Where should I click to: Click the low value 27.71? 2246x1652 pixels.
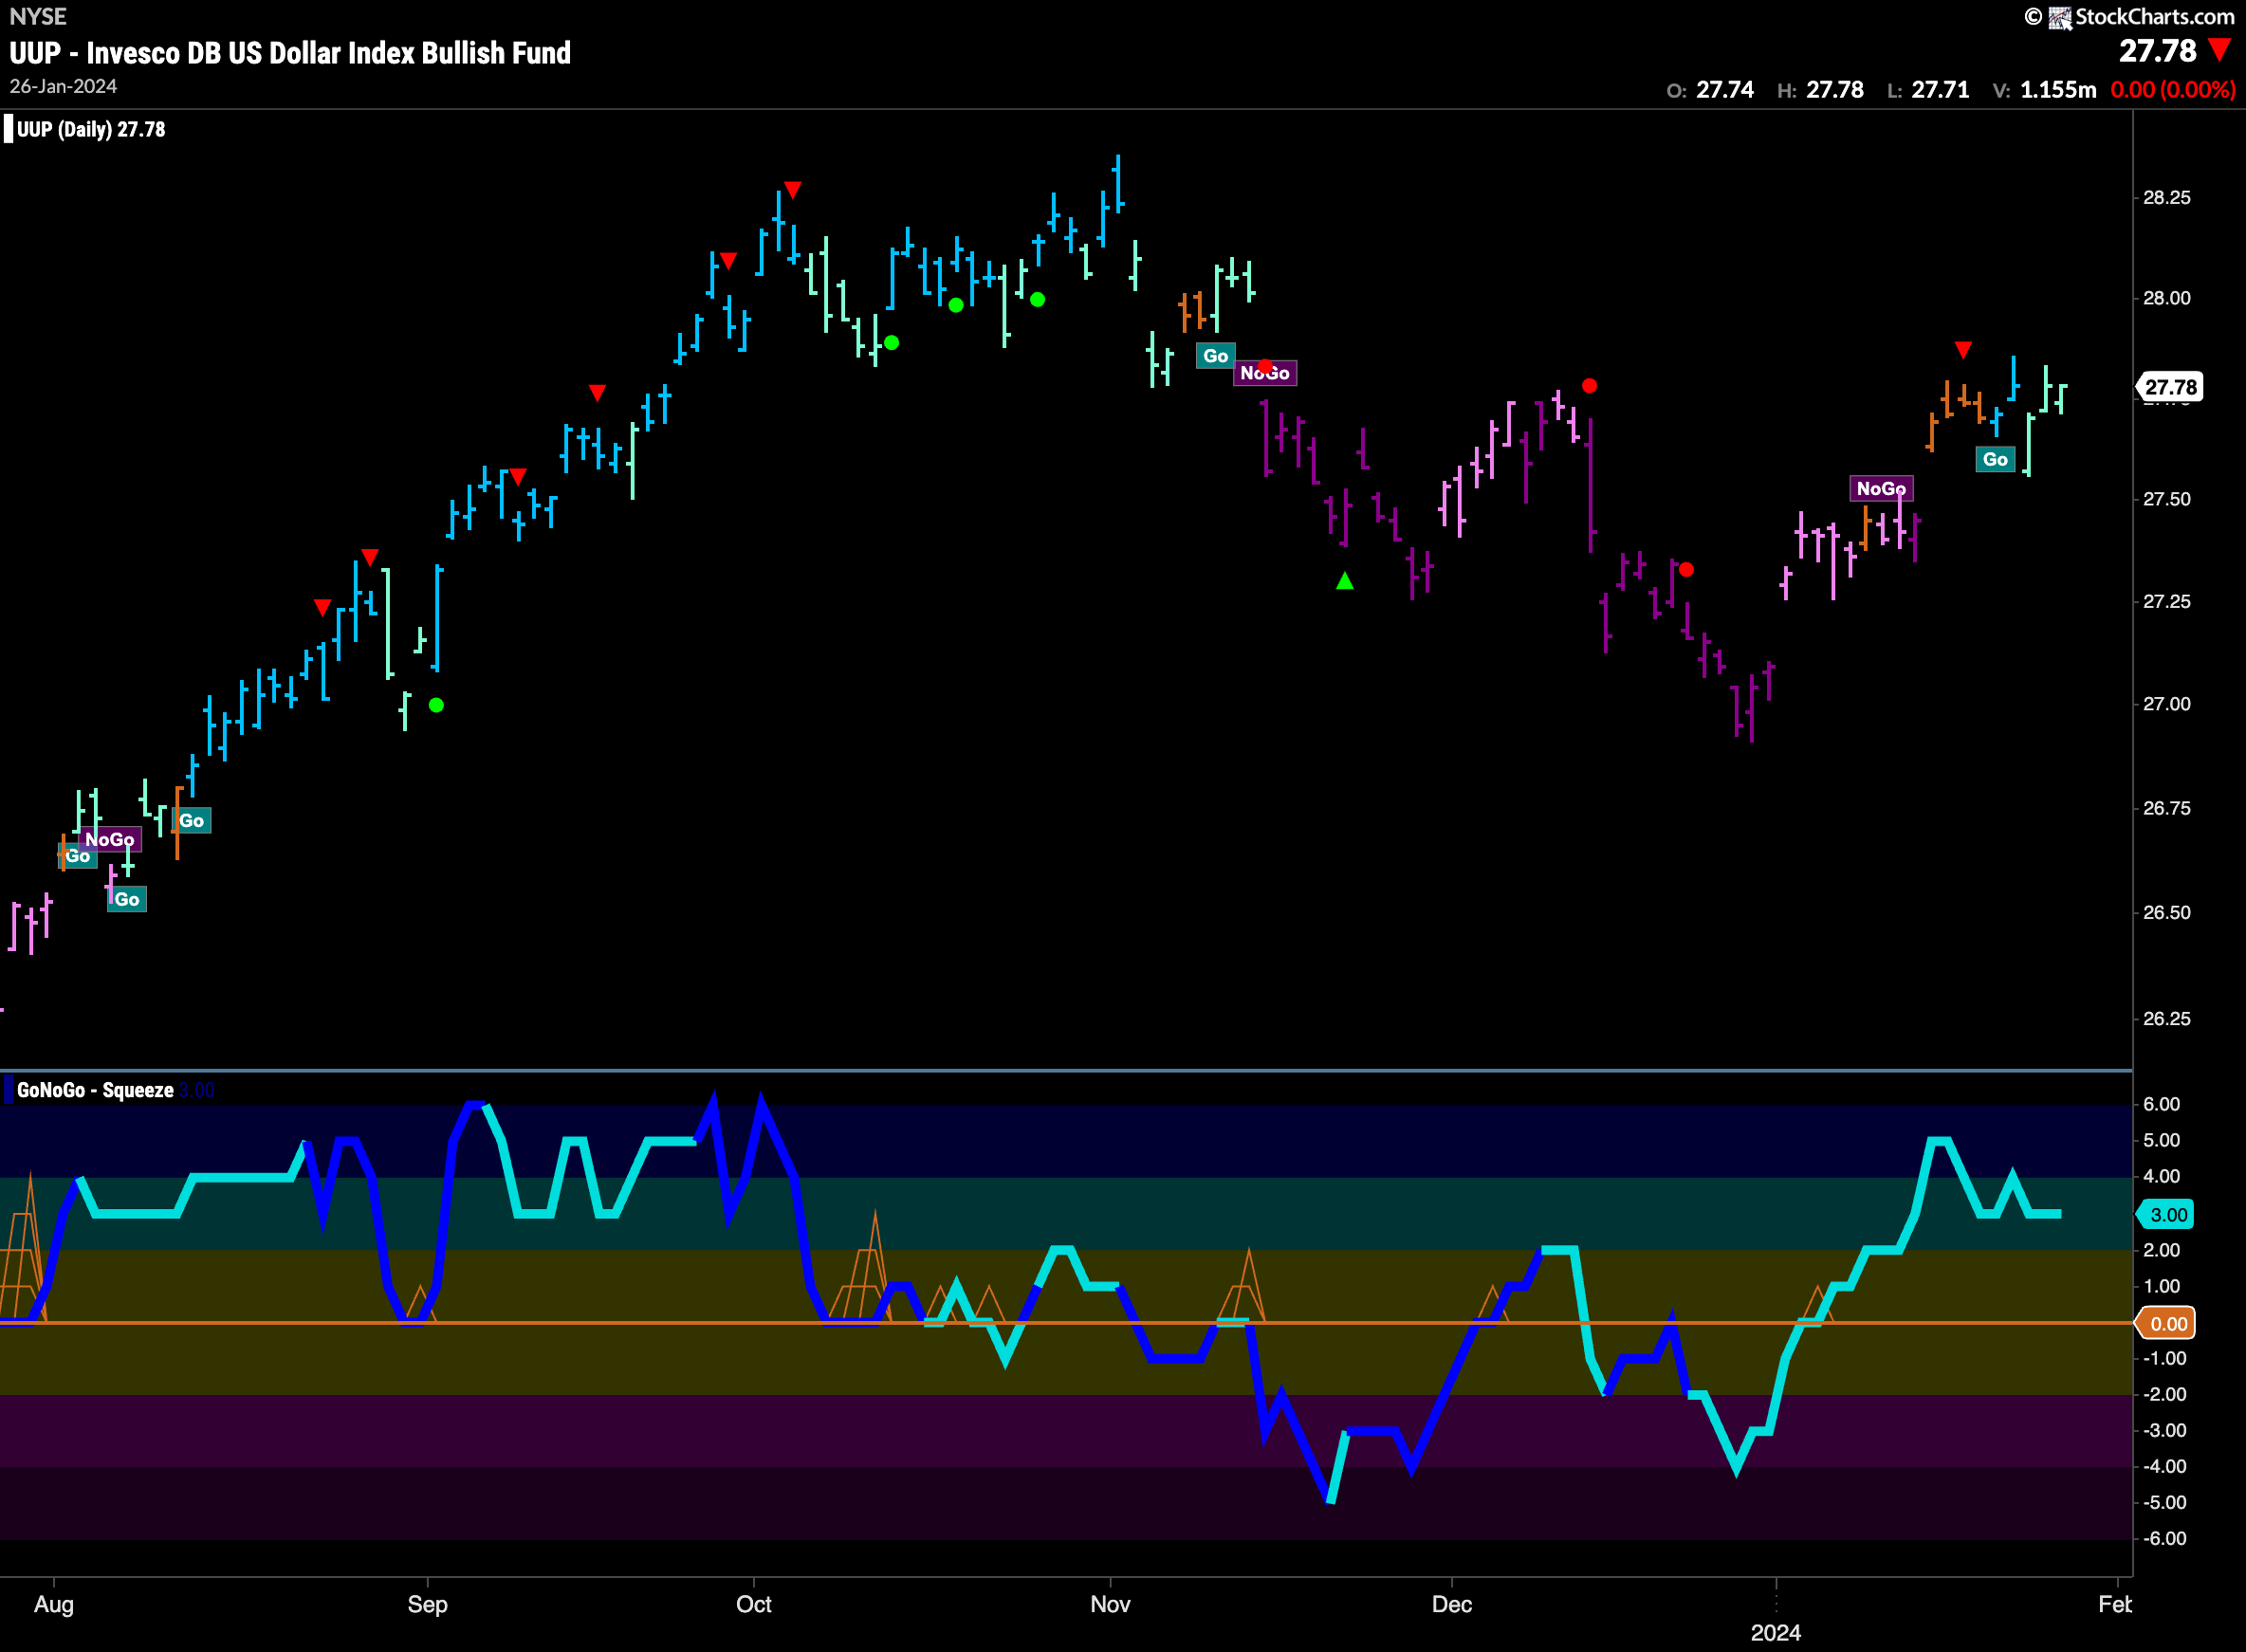(x=1940, y=90)
